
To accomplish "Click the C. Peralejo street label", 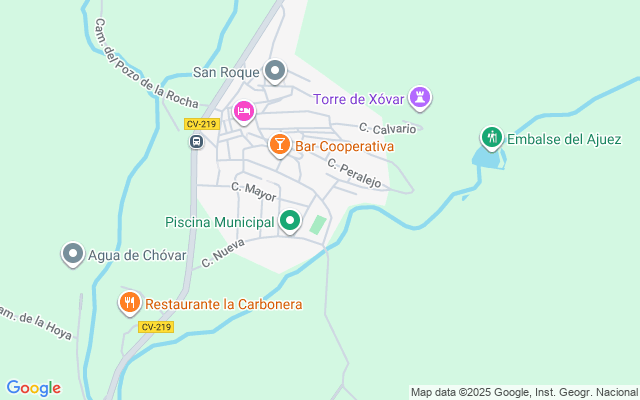I will (354, 173).
